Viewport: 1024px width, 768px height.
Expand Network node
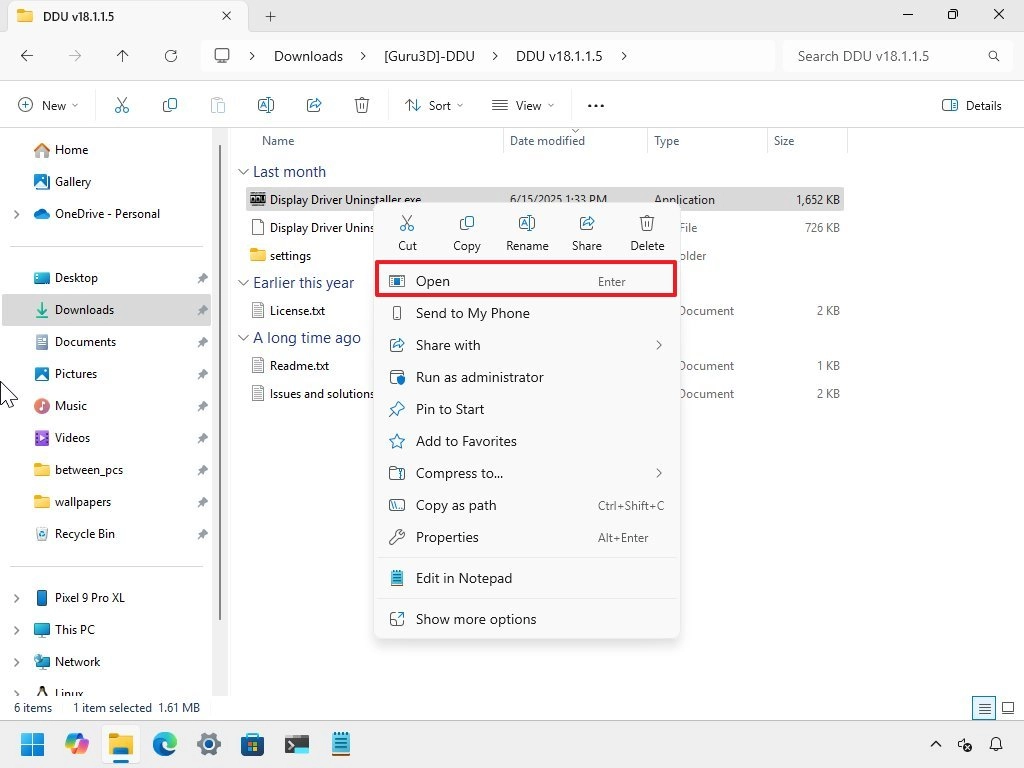point(16,662)
